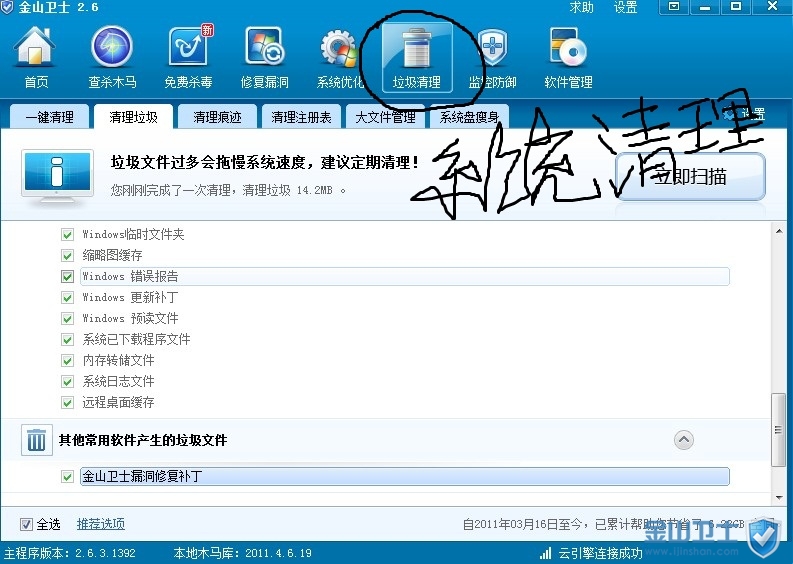Screen dimensions: 793x564
Task: Click the vertical scrollbar thumb
Action: (x=778, y=430)
